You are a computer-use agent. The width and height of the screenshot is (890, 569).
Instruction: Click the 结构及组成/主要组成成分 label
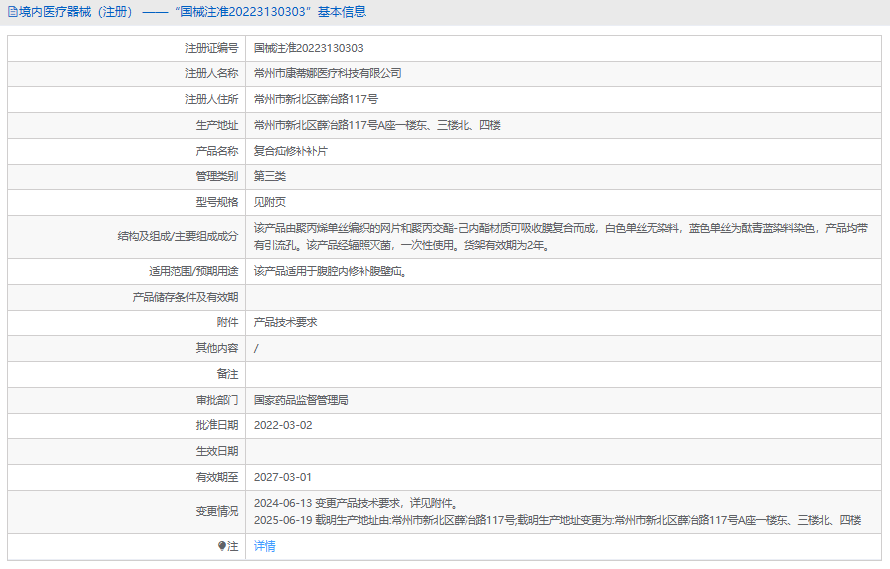pyautogui.click(x=178, y=236)
